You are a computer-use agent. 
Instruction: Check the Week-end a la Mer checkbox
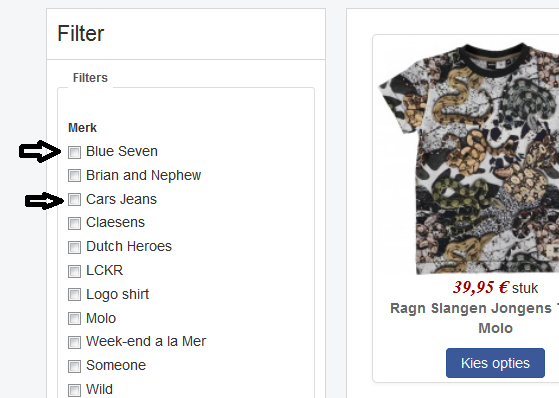click(75, 342)
